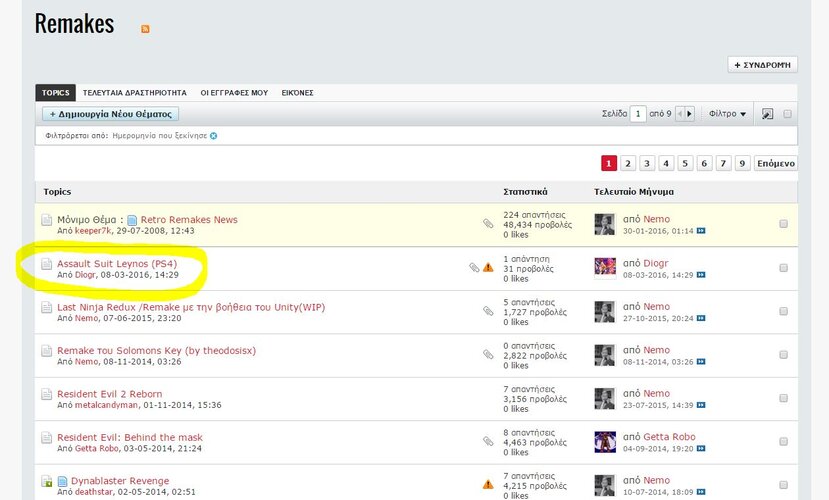The height and width of the screenshot is (500, 829).
Task: Switch to the Topics tab
Action: click(56, 92)
